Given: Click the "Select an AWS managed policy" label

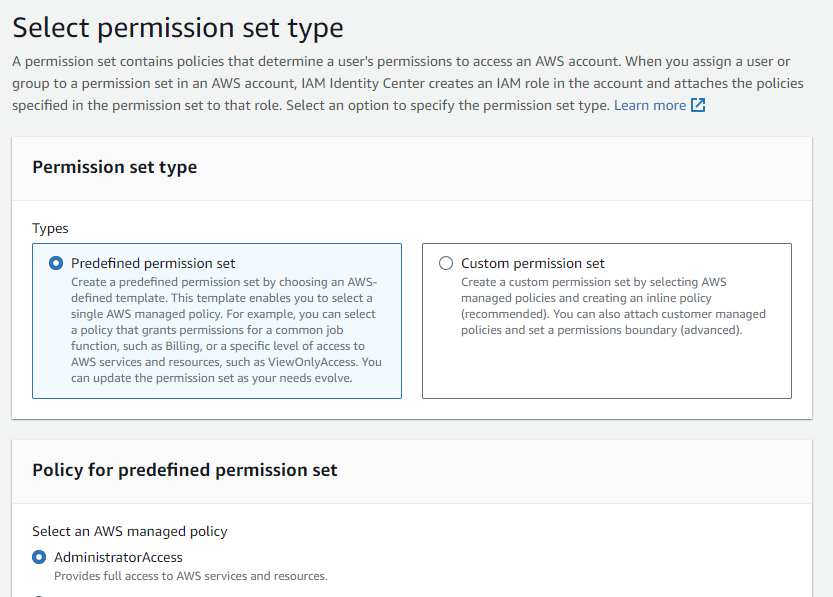Looking at the screenshot, I should click(x=129, y=531).
